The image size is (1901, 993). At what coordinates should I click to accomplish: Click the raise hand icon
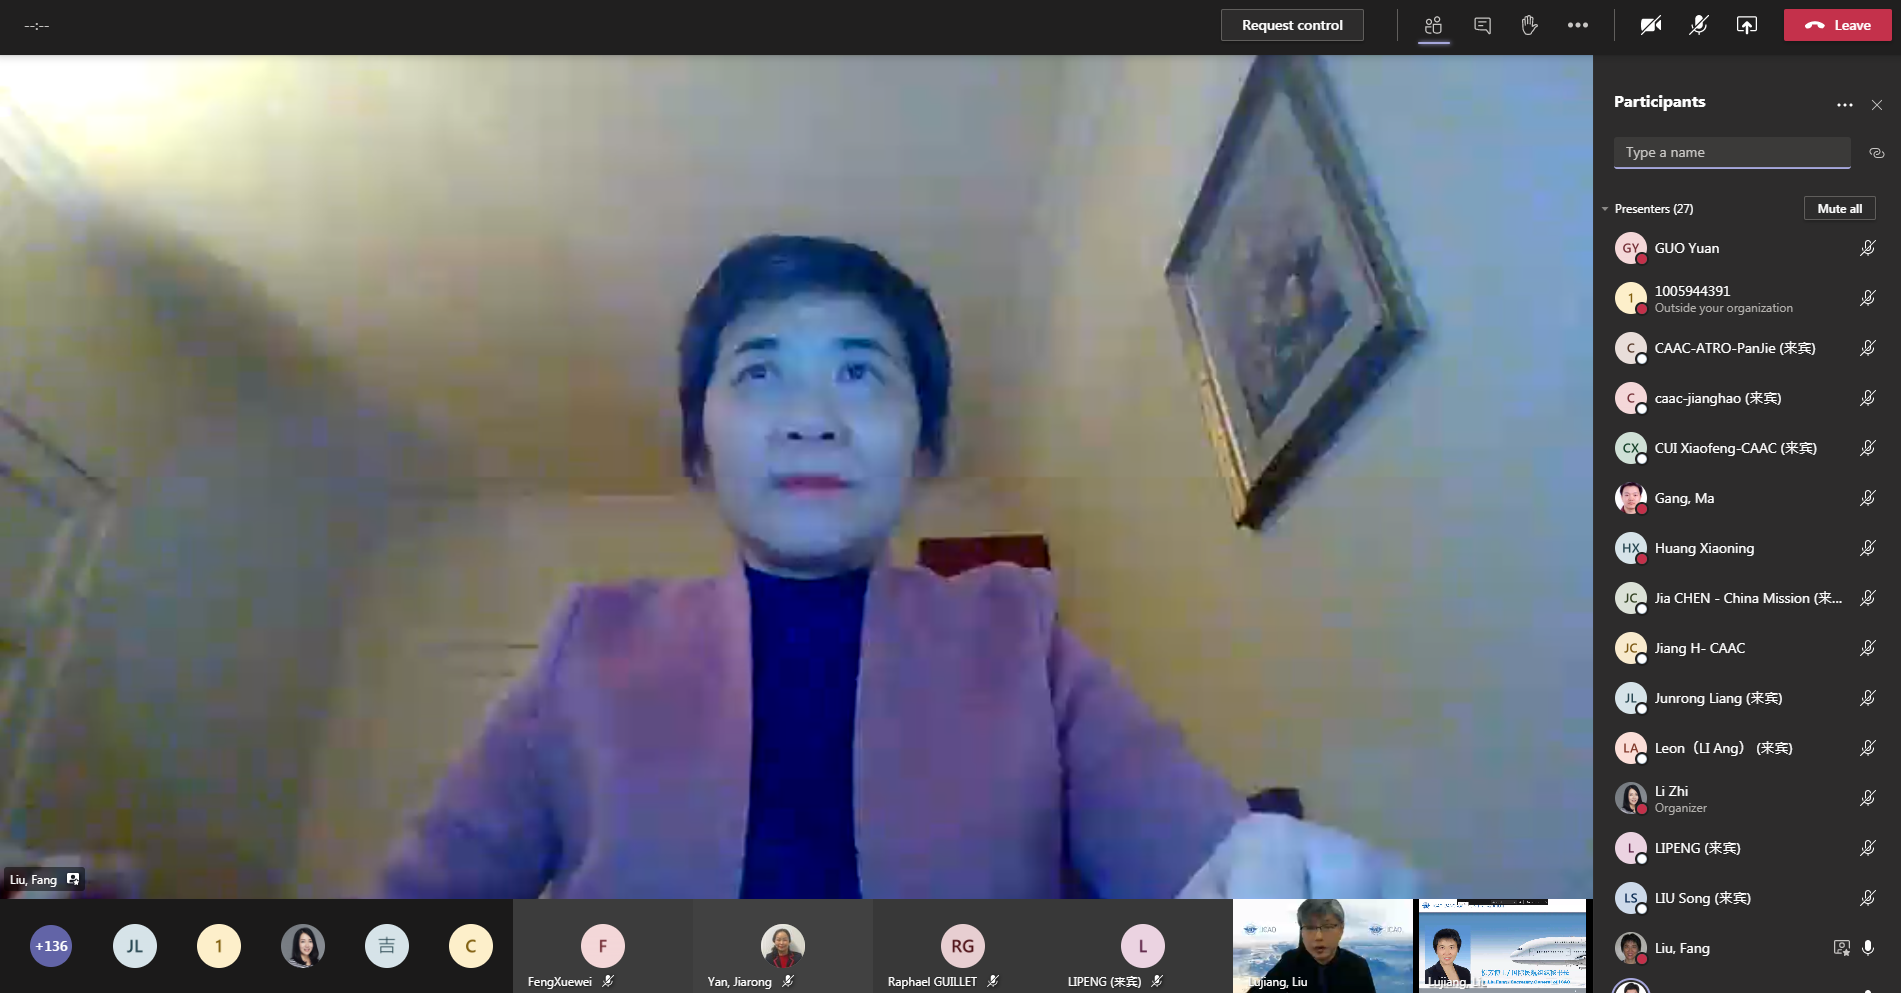[x=1529, y=26]
